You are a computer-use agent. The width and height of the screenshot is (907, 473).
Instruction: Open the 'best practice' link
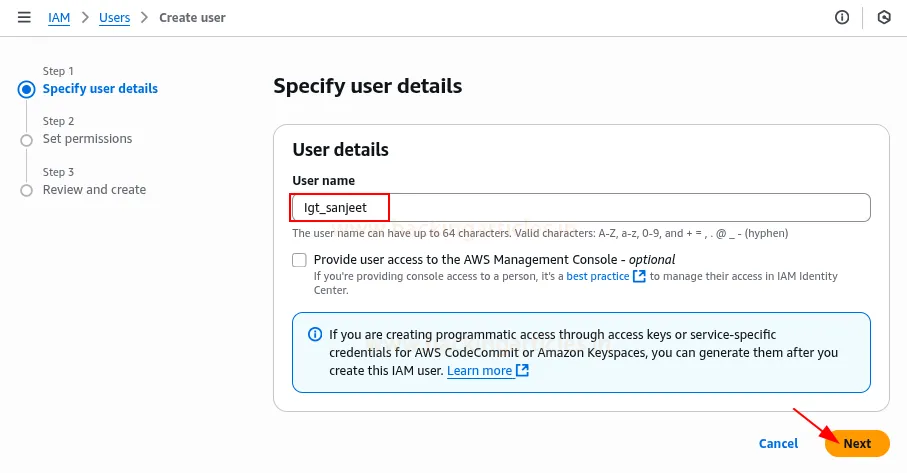click(x=597, y=276)
